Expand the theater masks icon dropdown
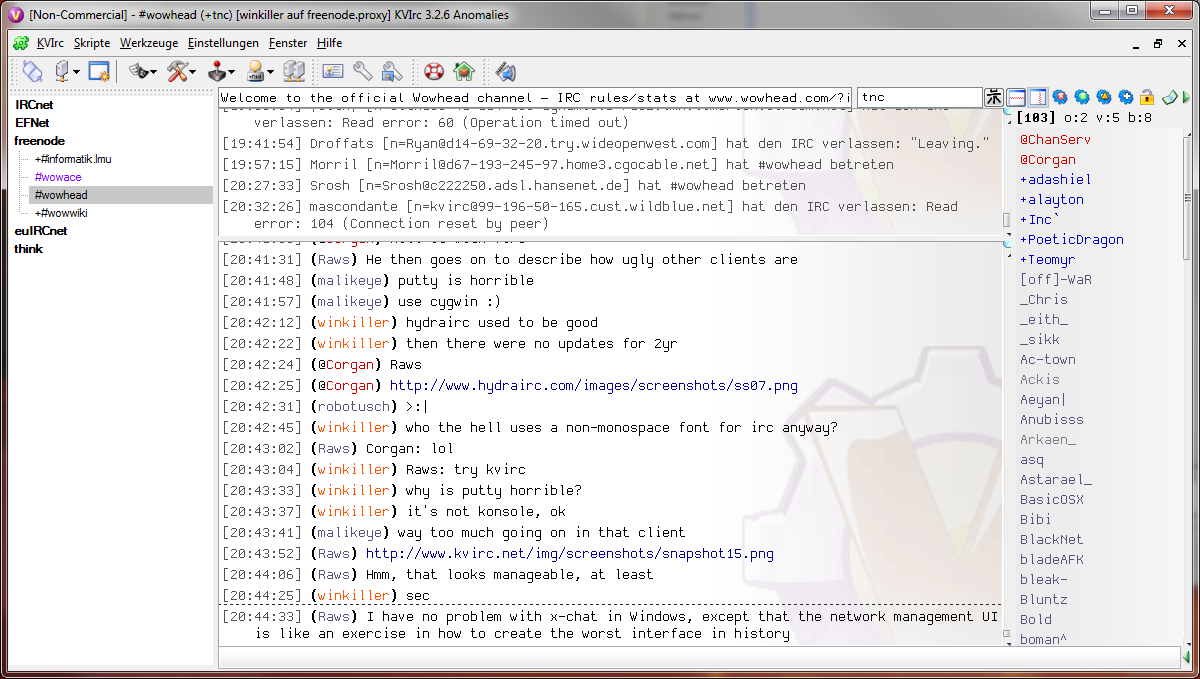1200x679 pixels. 154,72
